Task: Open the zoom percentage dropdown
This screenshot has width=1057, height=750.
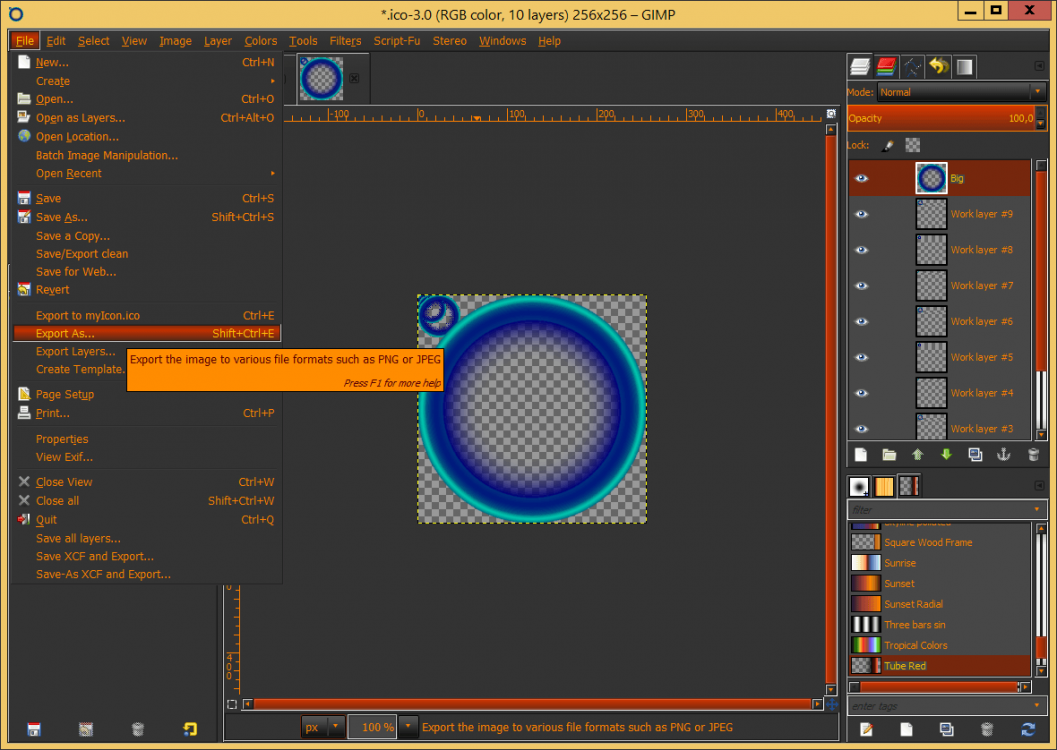Action: click(x=408, y=727)
